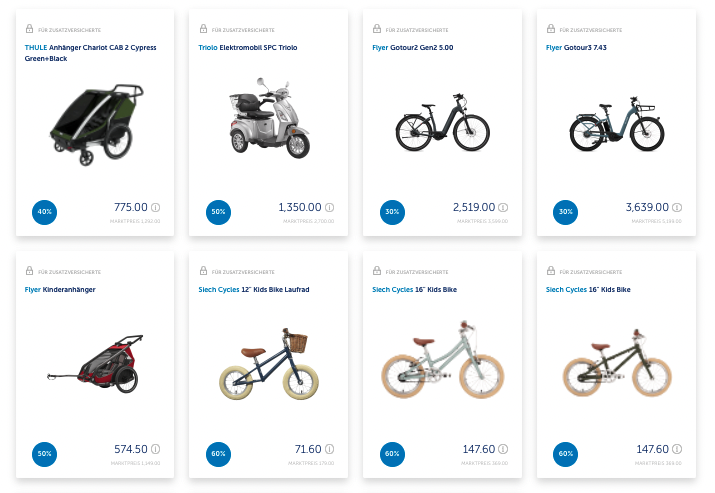
Task: Click lock icon on THULE Anhänger card
Action: (29, 30)
